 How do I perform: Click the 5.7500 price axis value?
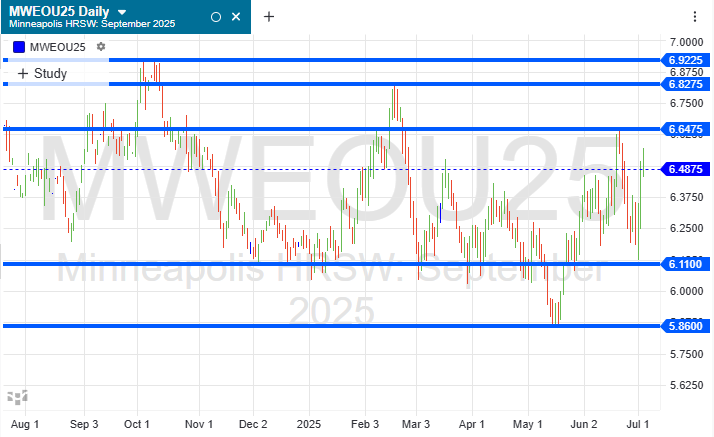[686, 354]
